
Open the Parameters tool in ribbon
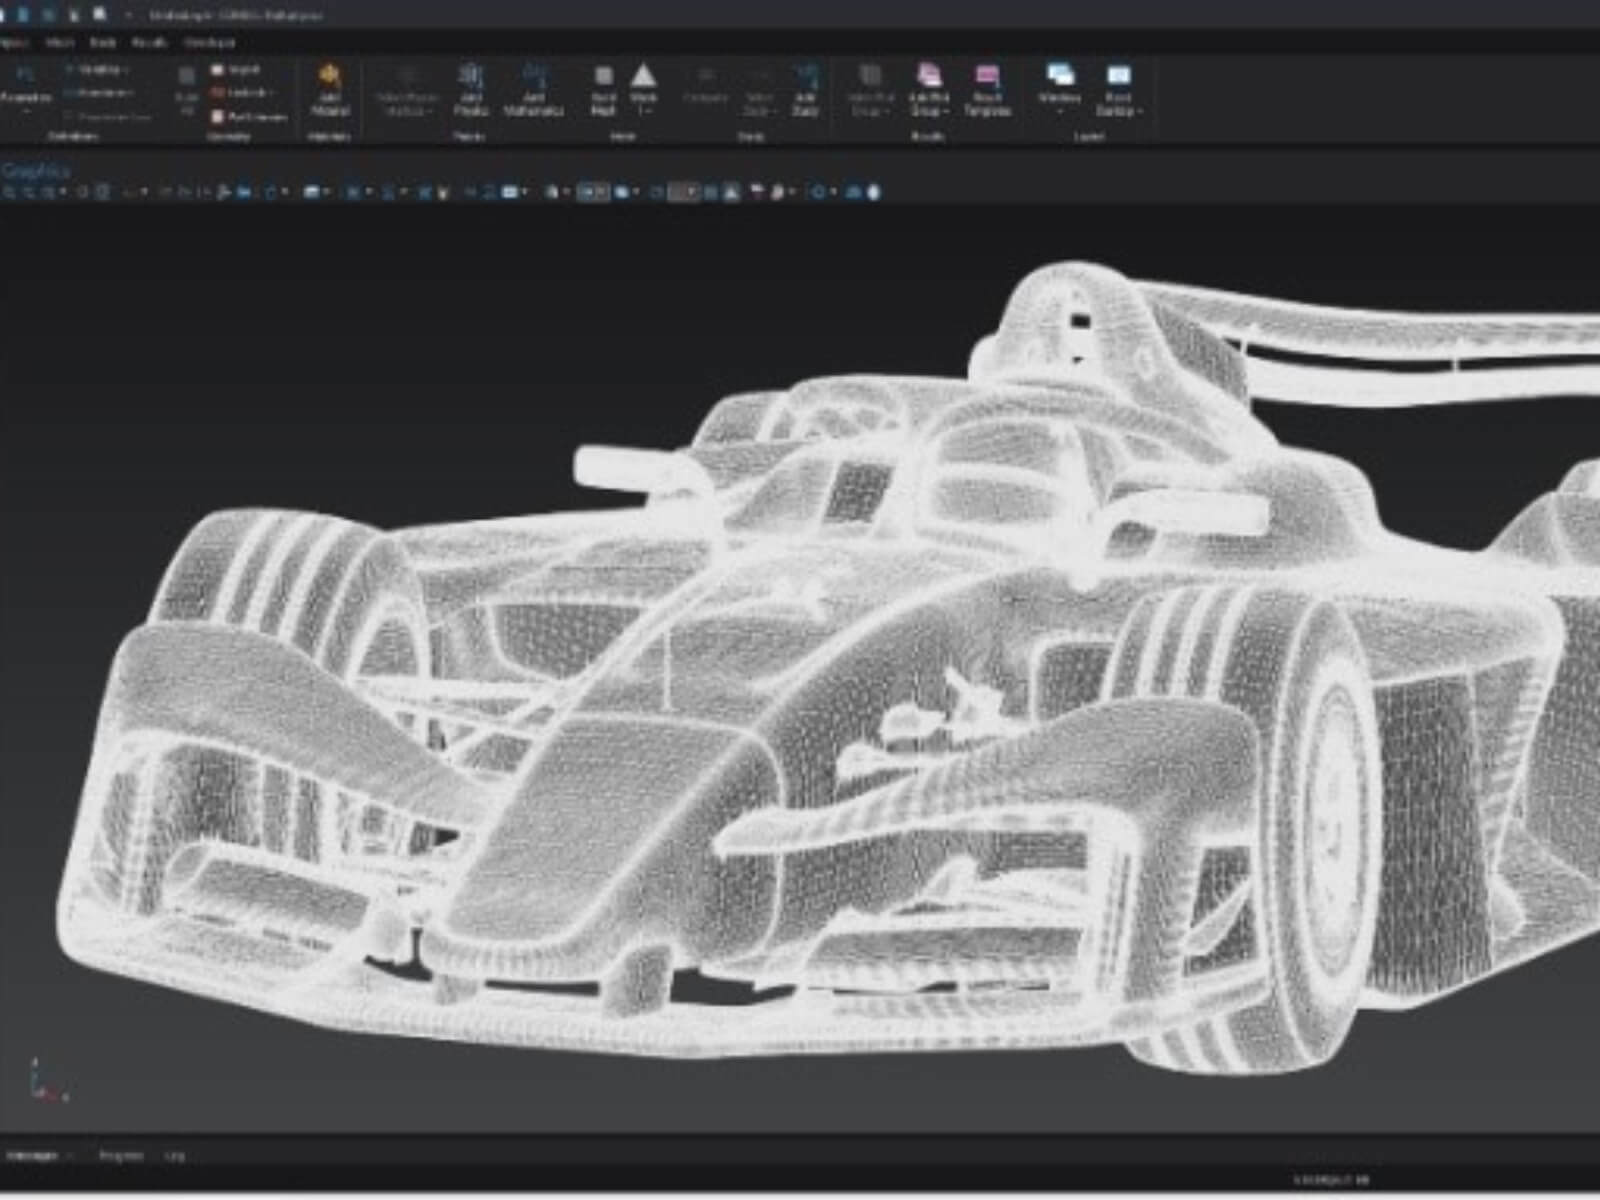pos(25,88)
